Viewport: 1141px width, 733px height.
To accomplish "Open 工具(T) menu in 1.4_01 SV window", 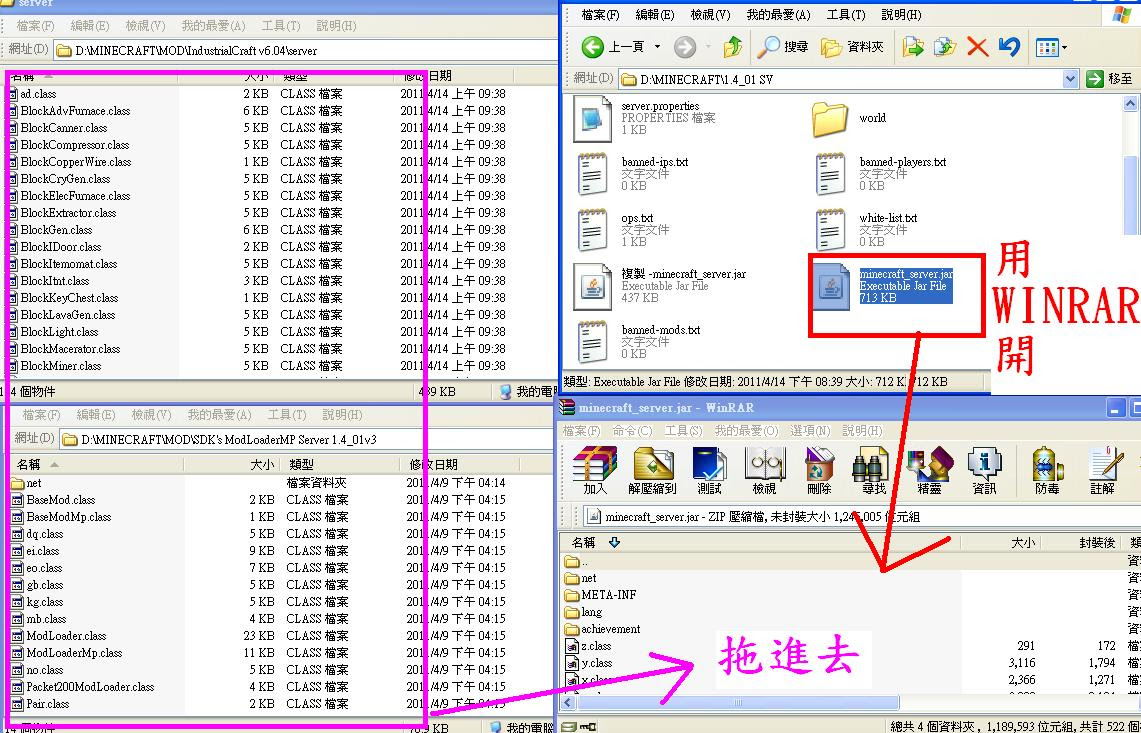I will pyautogui.click(x=846, y=15).
